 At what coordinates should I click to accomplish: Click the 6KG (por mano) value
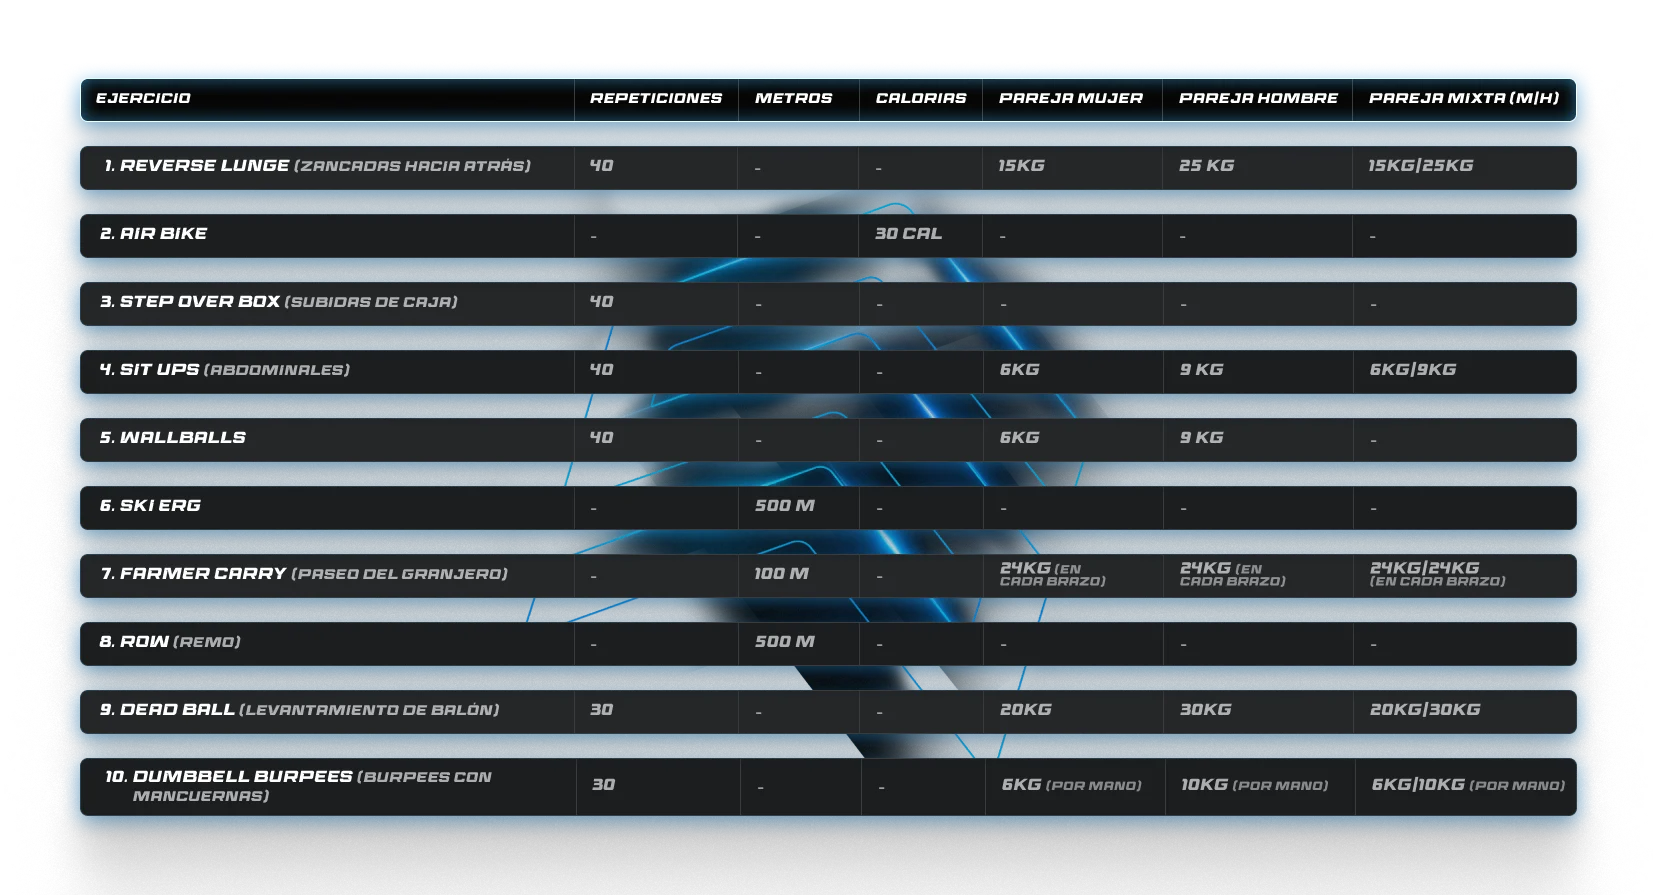(1071, 785)
